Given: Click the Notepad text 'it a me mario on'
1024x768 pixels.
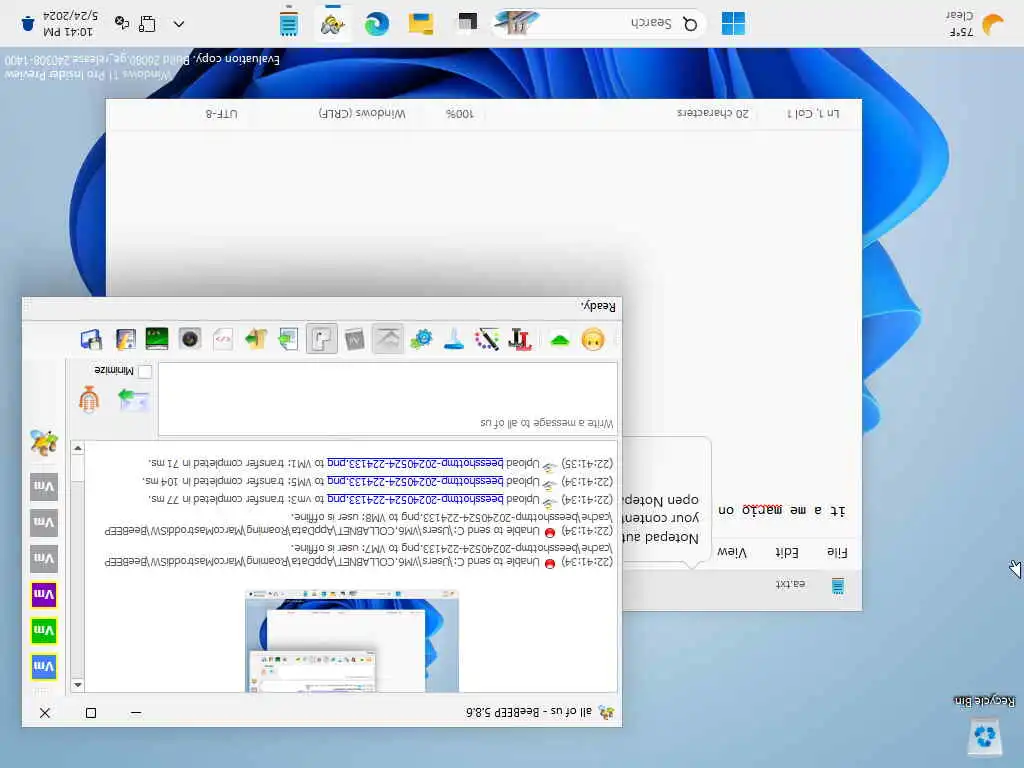Looking at the screenshot, I should [x=782, y=510].
